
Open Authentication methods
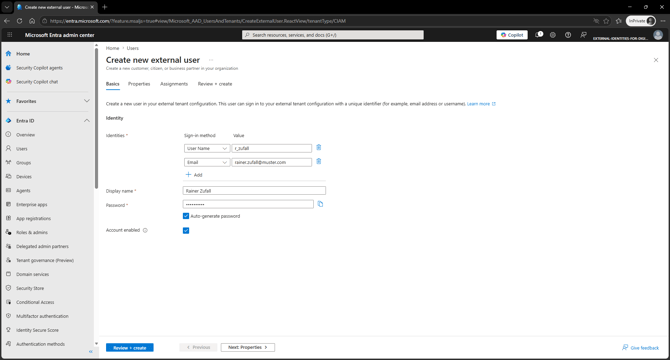[x=41, y=344]
